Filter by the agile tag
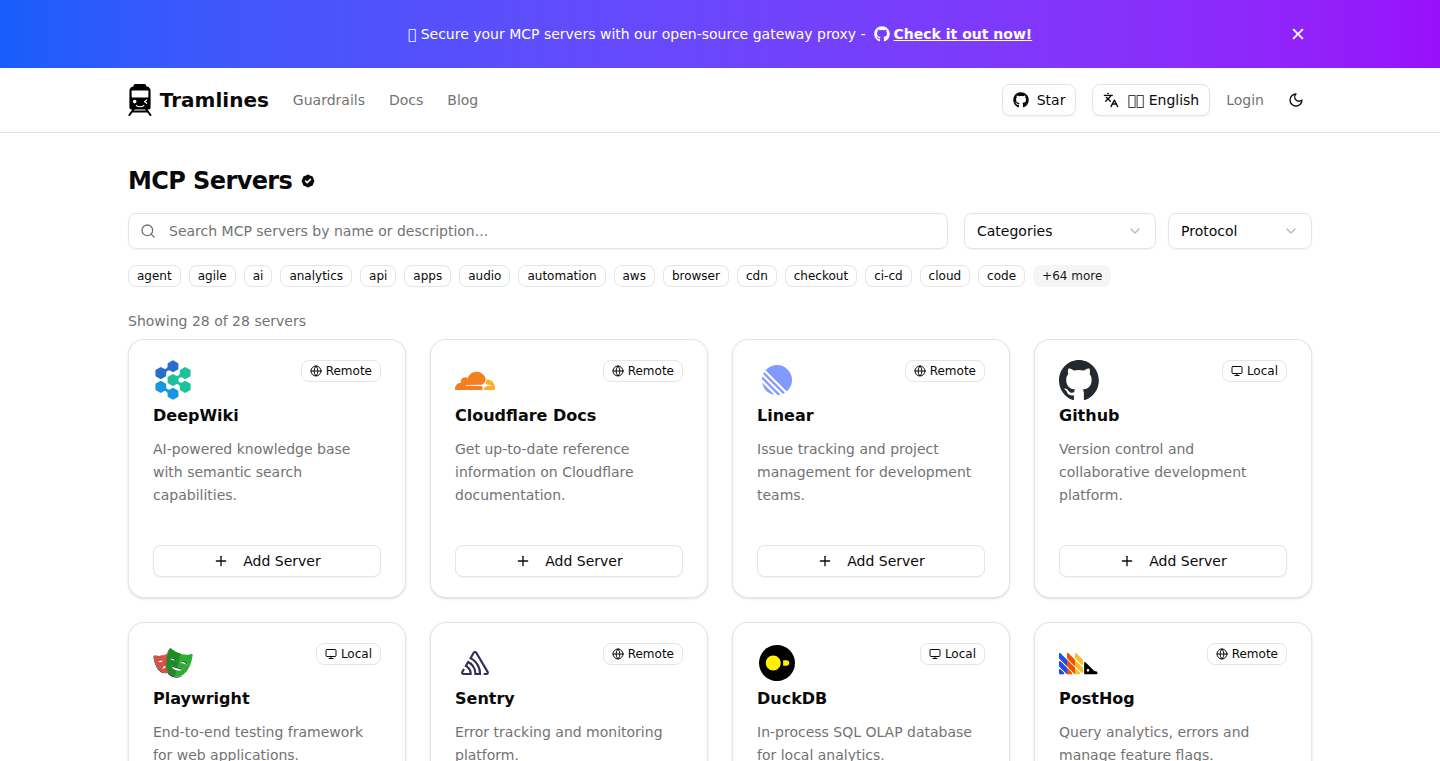 click(x=212, y=276)
